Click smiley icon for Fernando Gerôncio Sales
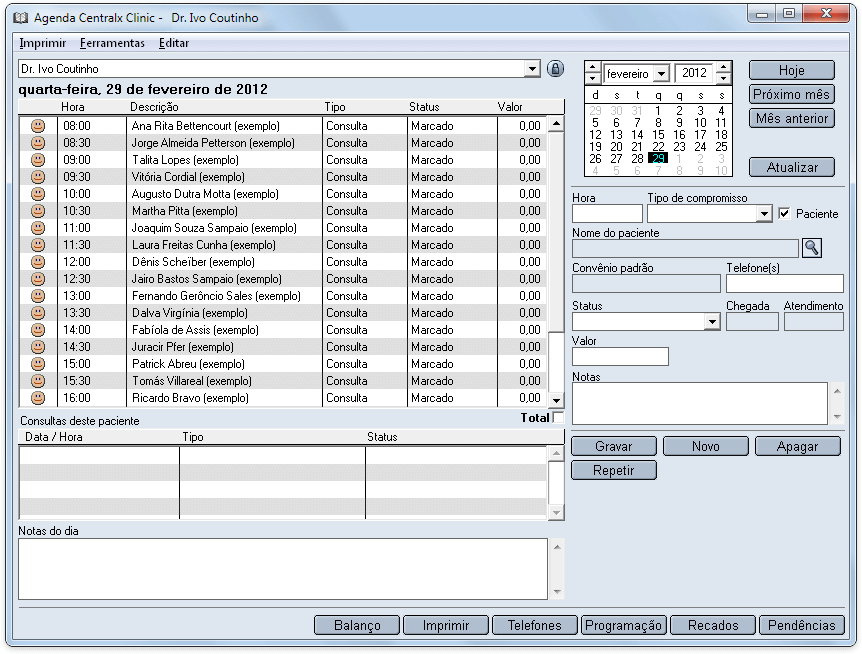Image resolution: width=862 pixels, height=654 pixels. pos(38,296)
